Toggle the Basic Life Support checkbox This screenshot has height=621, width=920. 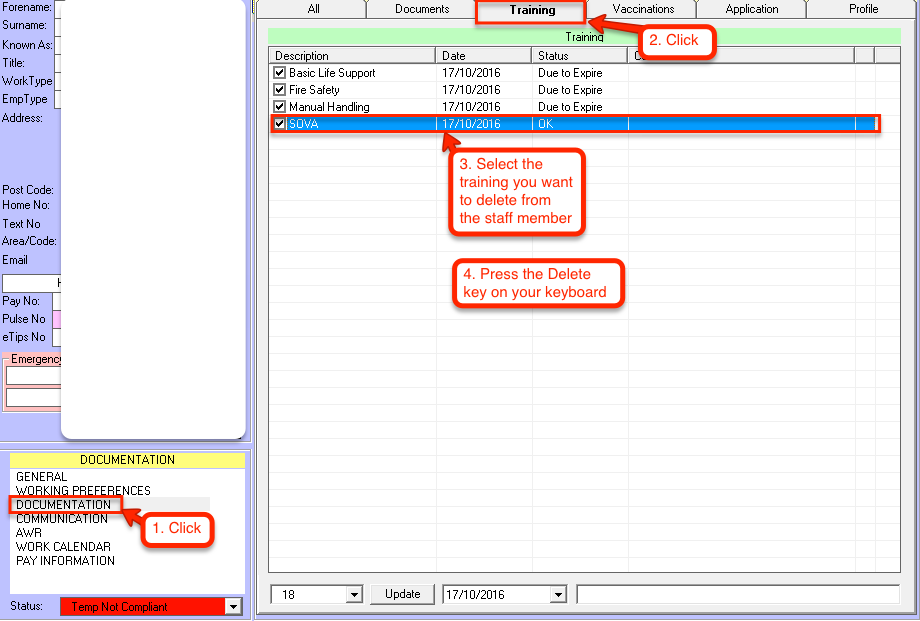(280, 73)
